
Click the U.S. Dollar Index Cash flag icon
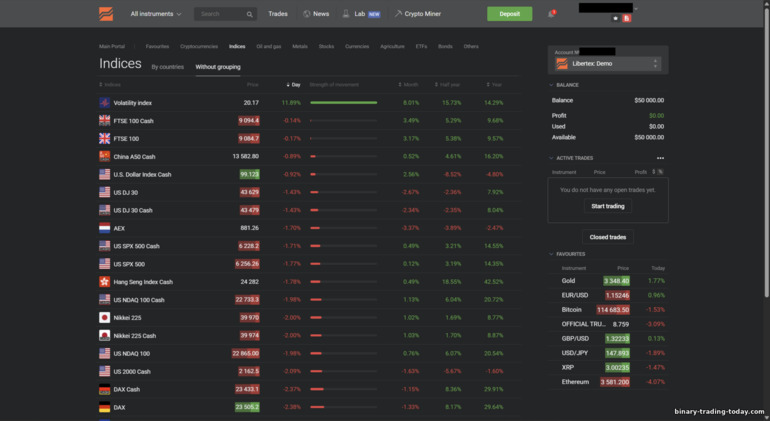pyautogui.click(x=105, y=174)
